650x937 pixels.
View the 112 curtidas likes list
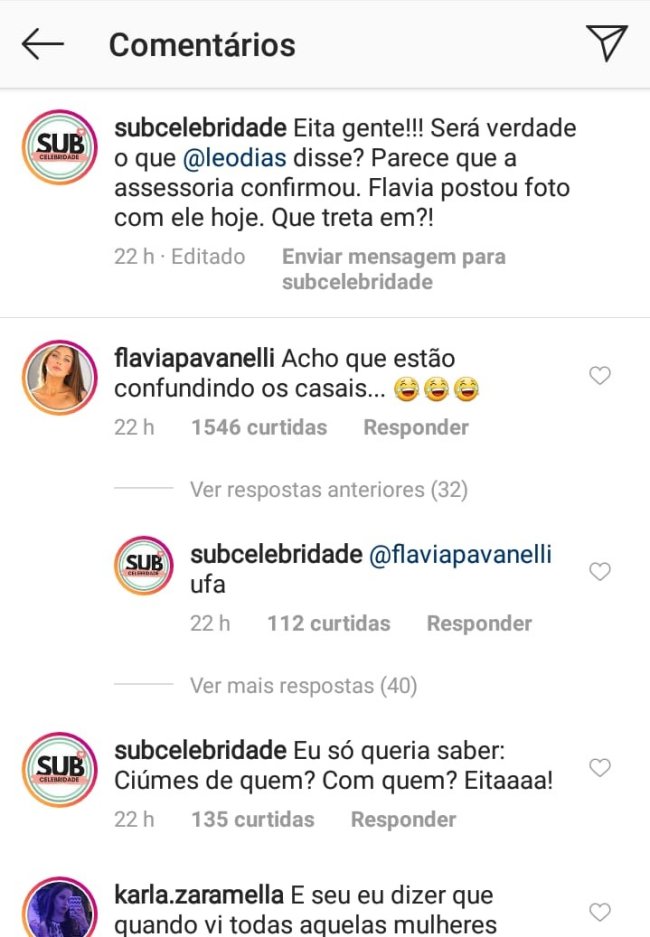click(x=329, y=623)
